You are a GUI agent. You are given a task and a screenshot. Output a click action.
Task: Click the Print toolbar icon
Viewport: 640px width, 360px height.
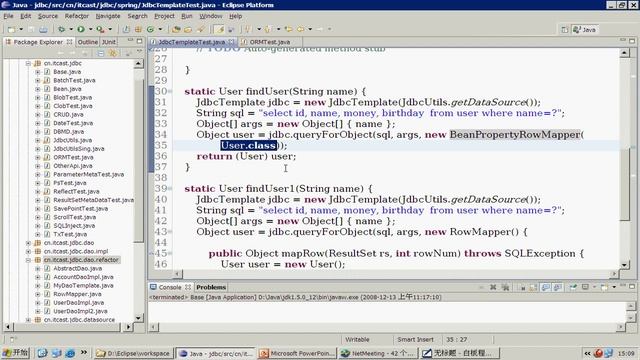tap(43, 29)
